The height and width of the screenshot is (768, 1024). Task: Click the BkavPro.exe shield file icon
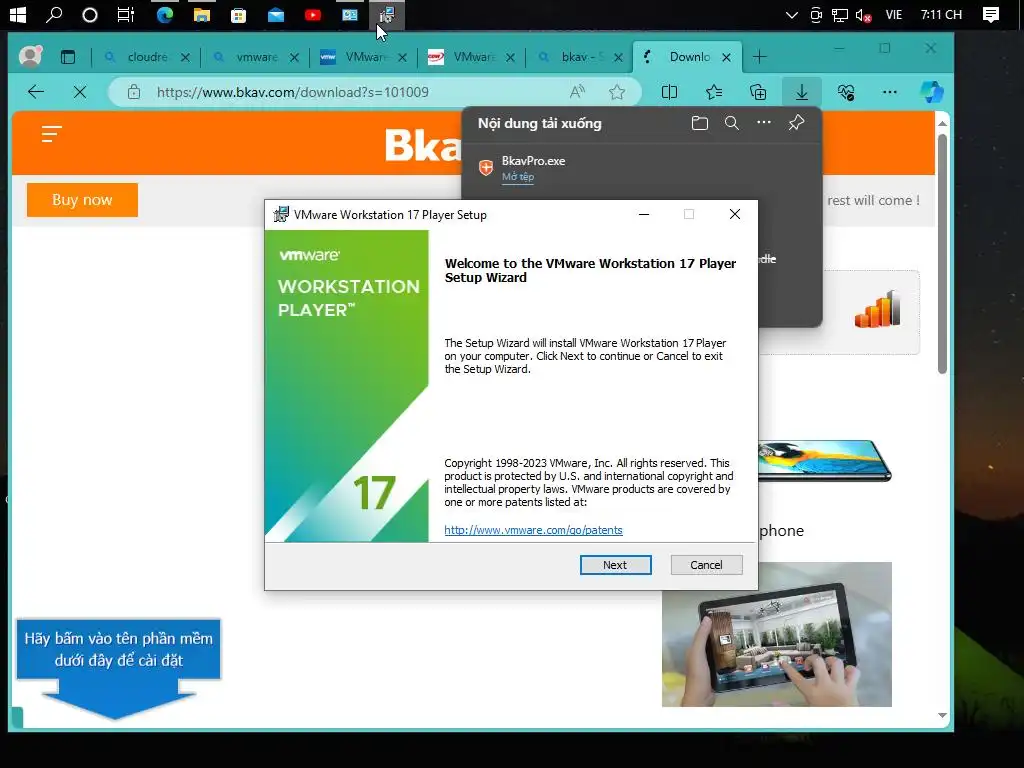click(486, 168)
